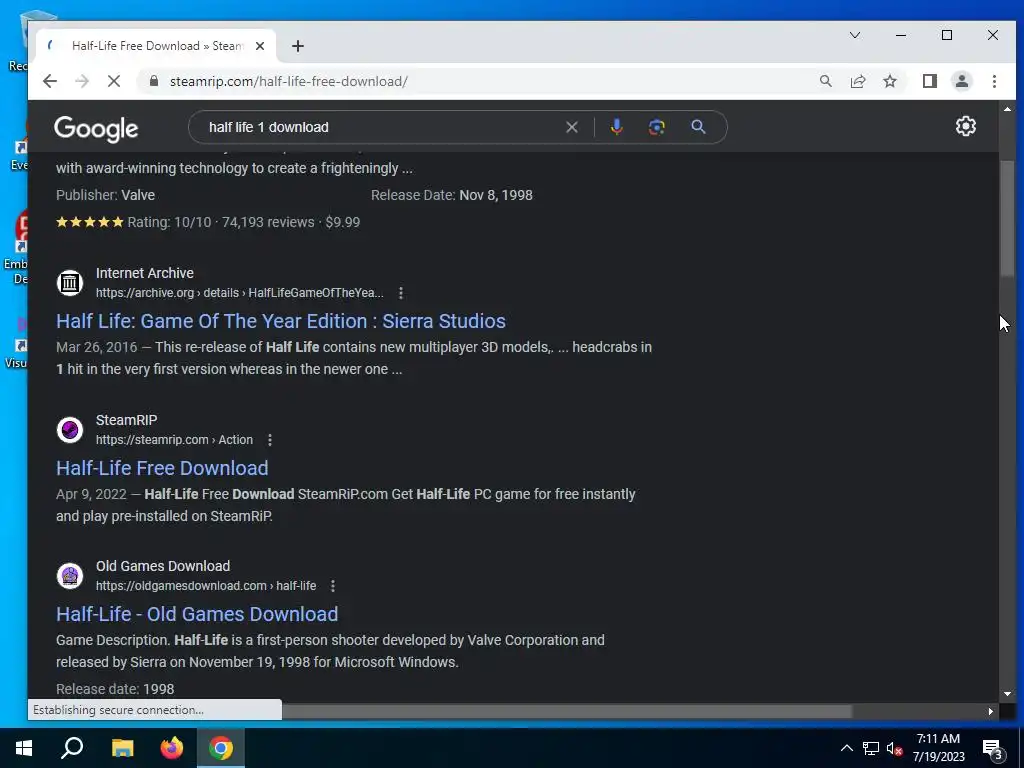Open Google quick settings gear
The image size is (1024, 768).
click(966, 126)
